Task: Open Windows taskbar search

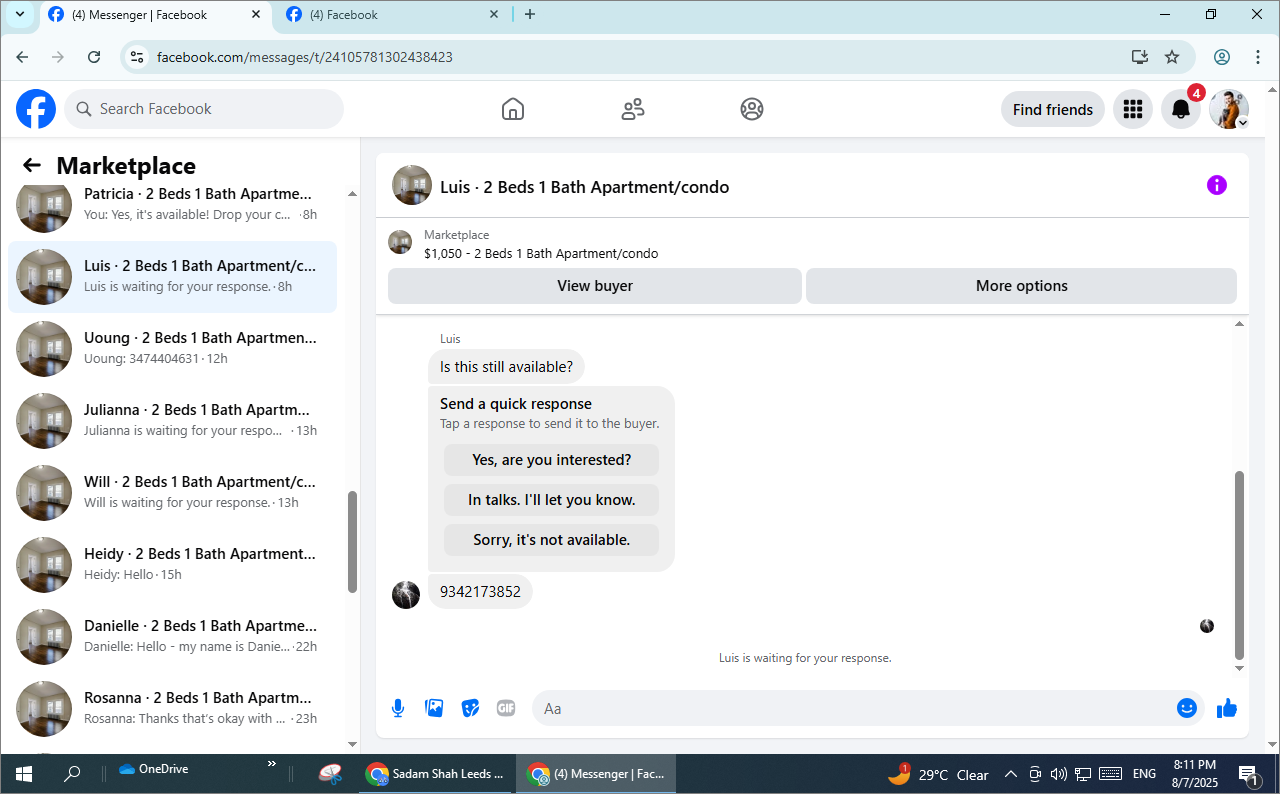Action: 72,774
